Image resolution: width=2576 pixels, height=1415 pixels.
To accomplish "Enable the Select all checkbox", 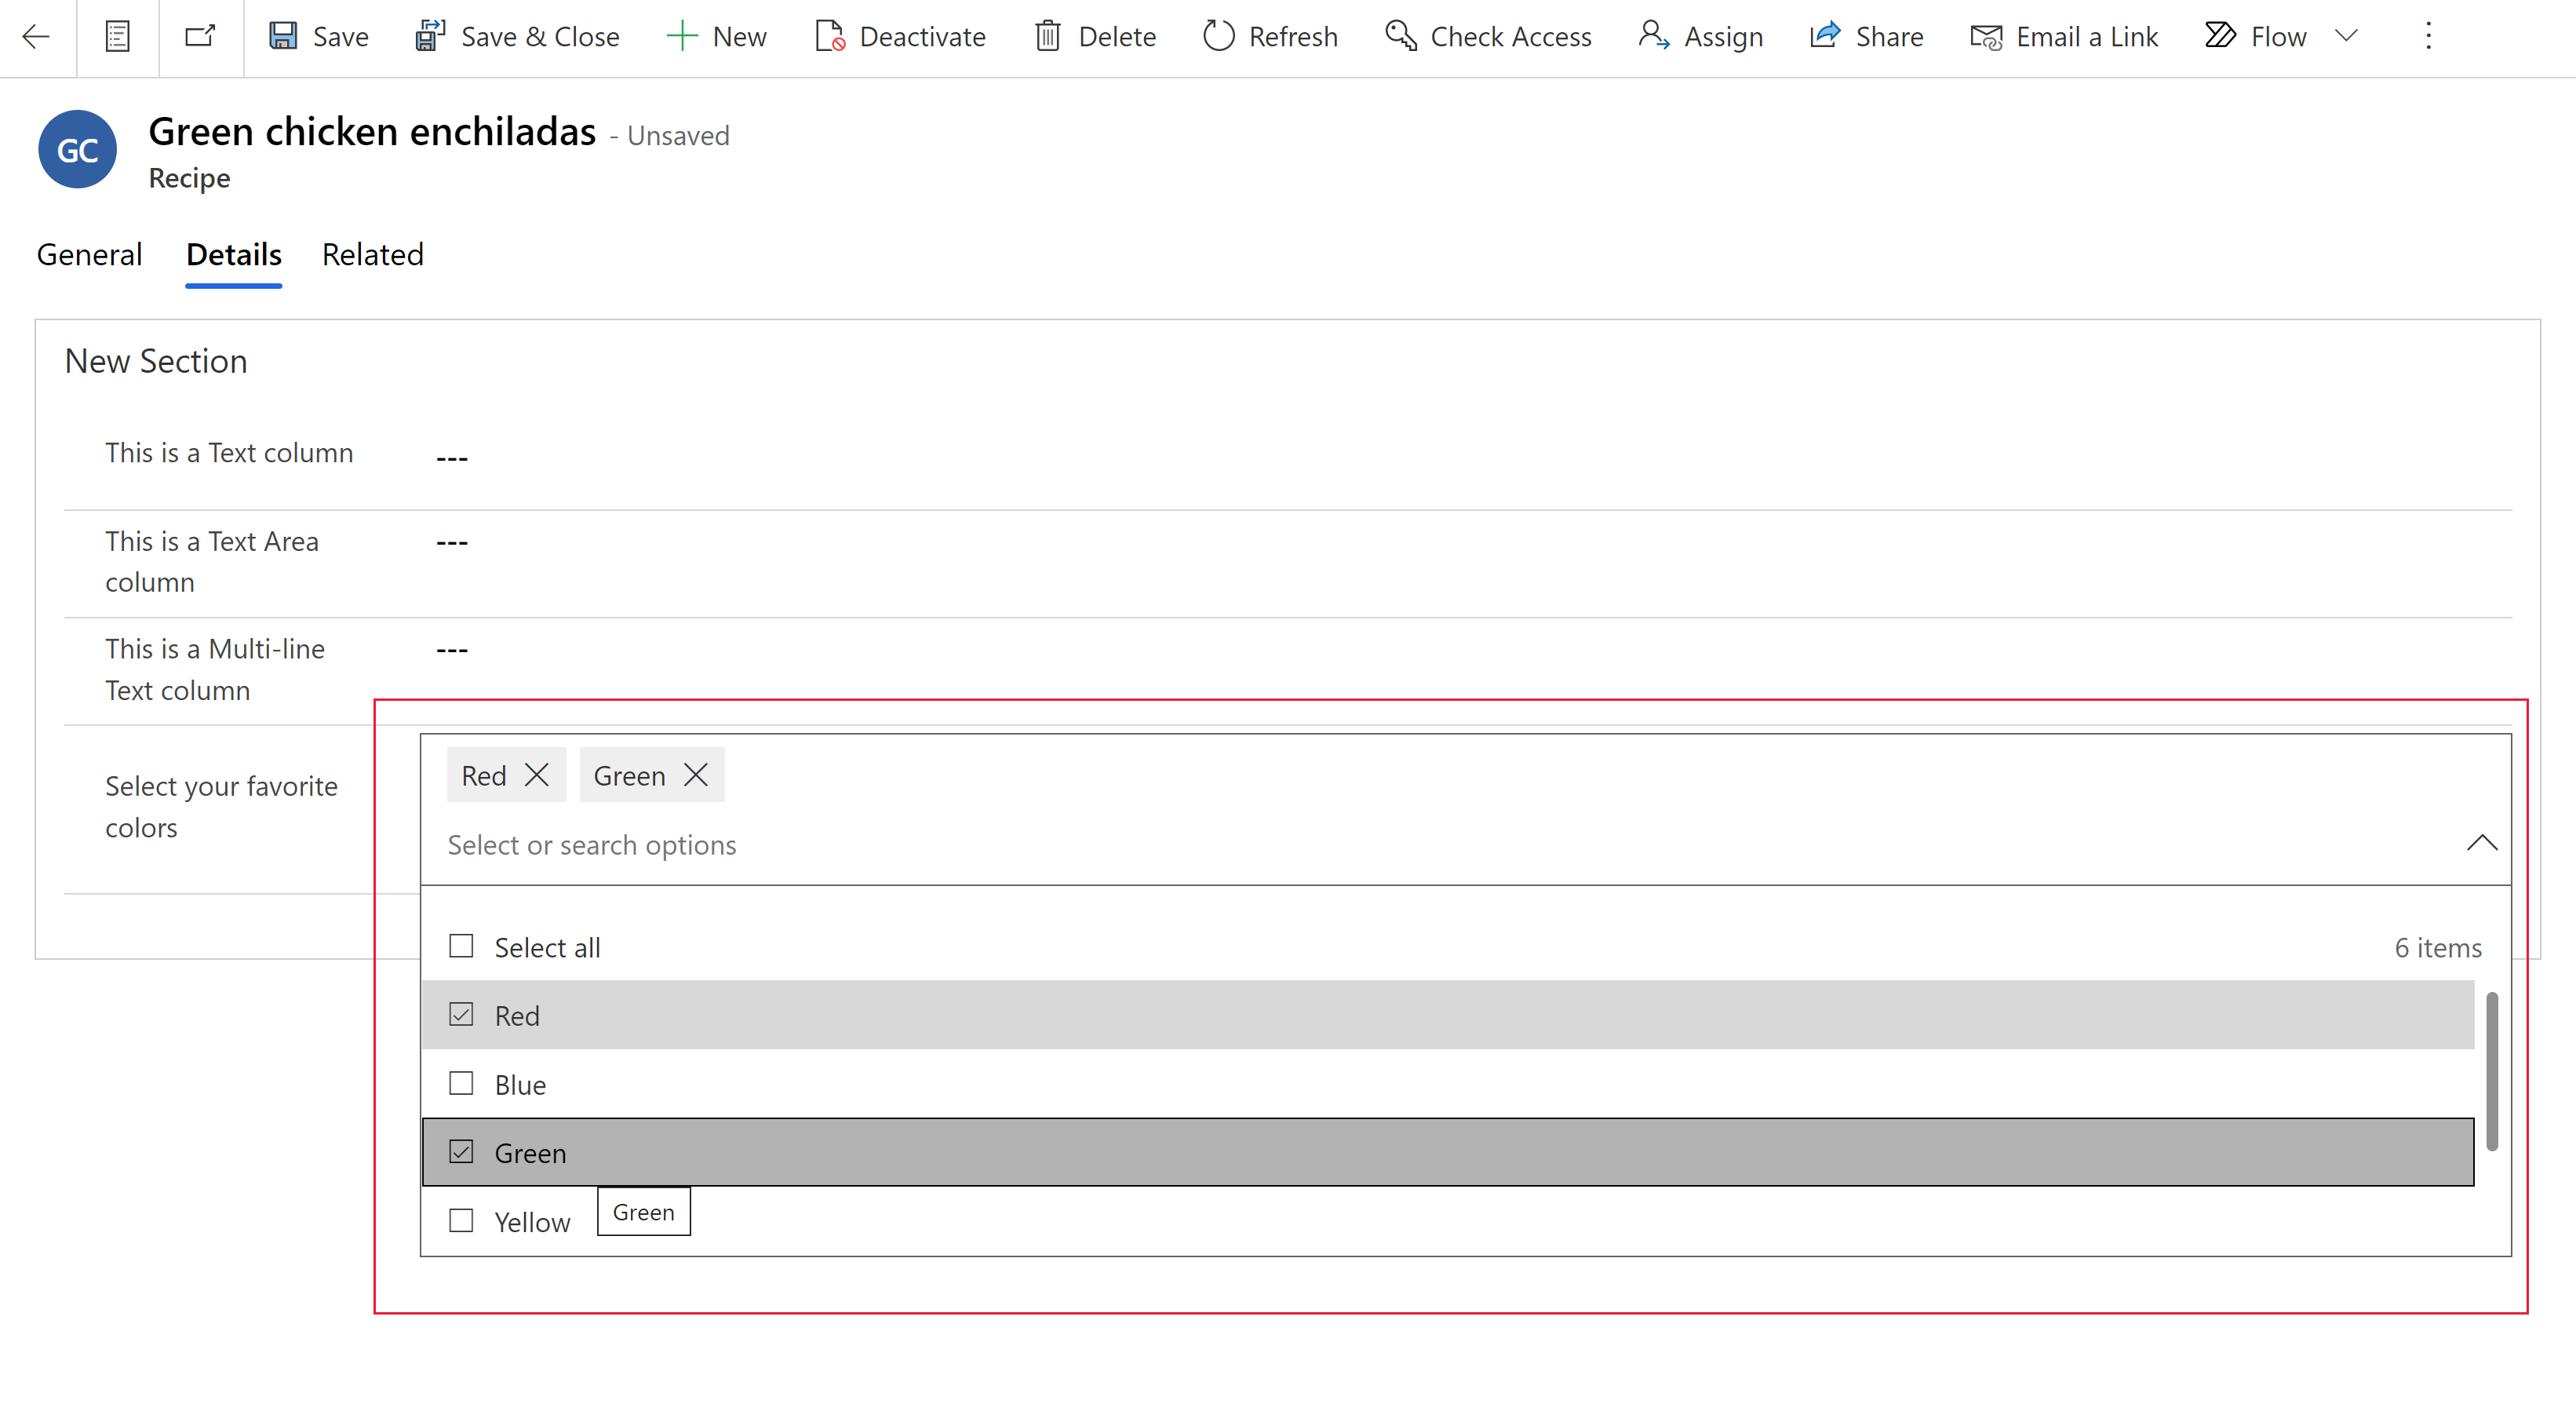I will point(460,946).
